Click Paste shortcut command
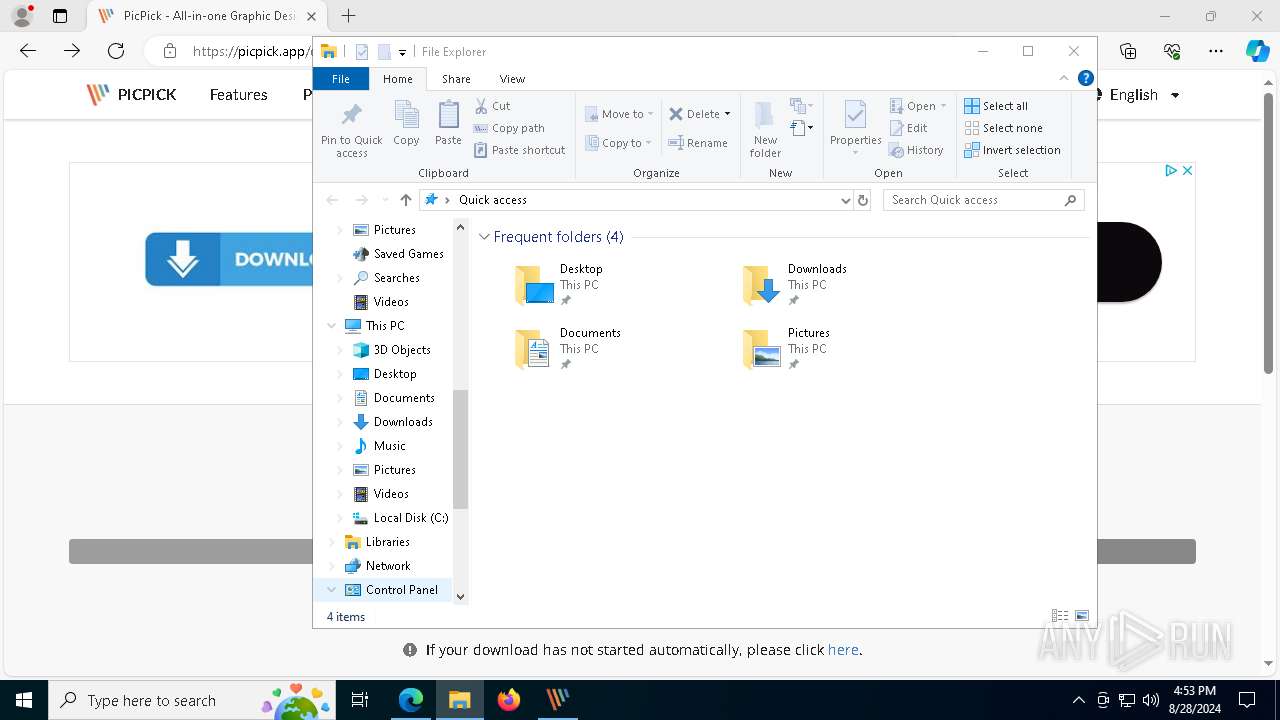1280x720 pixels. (520, 150)
